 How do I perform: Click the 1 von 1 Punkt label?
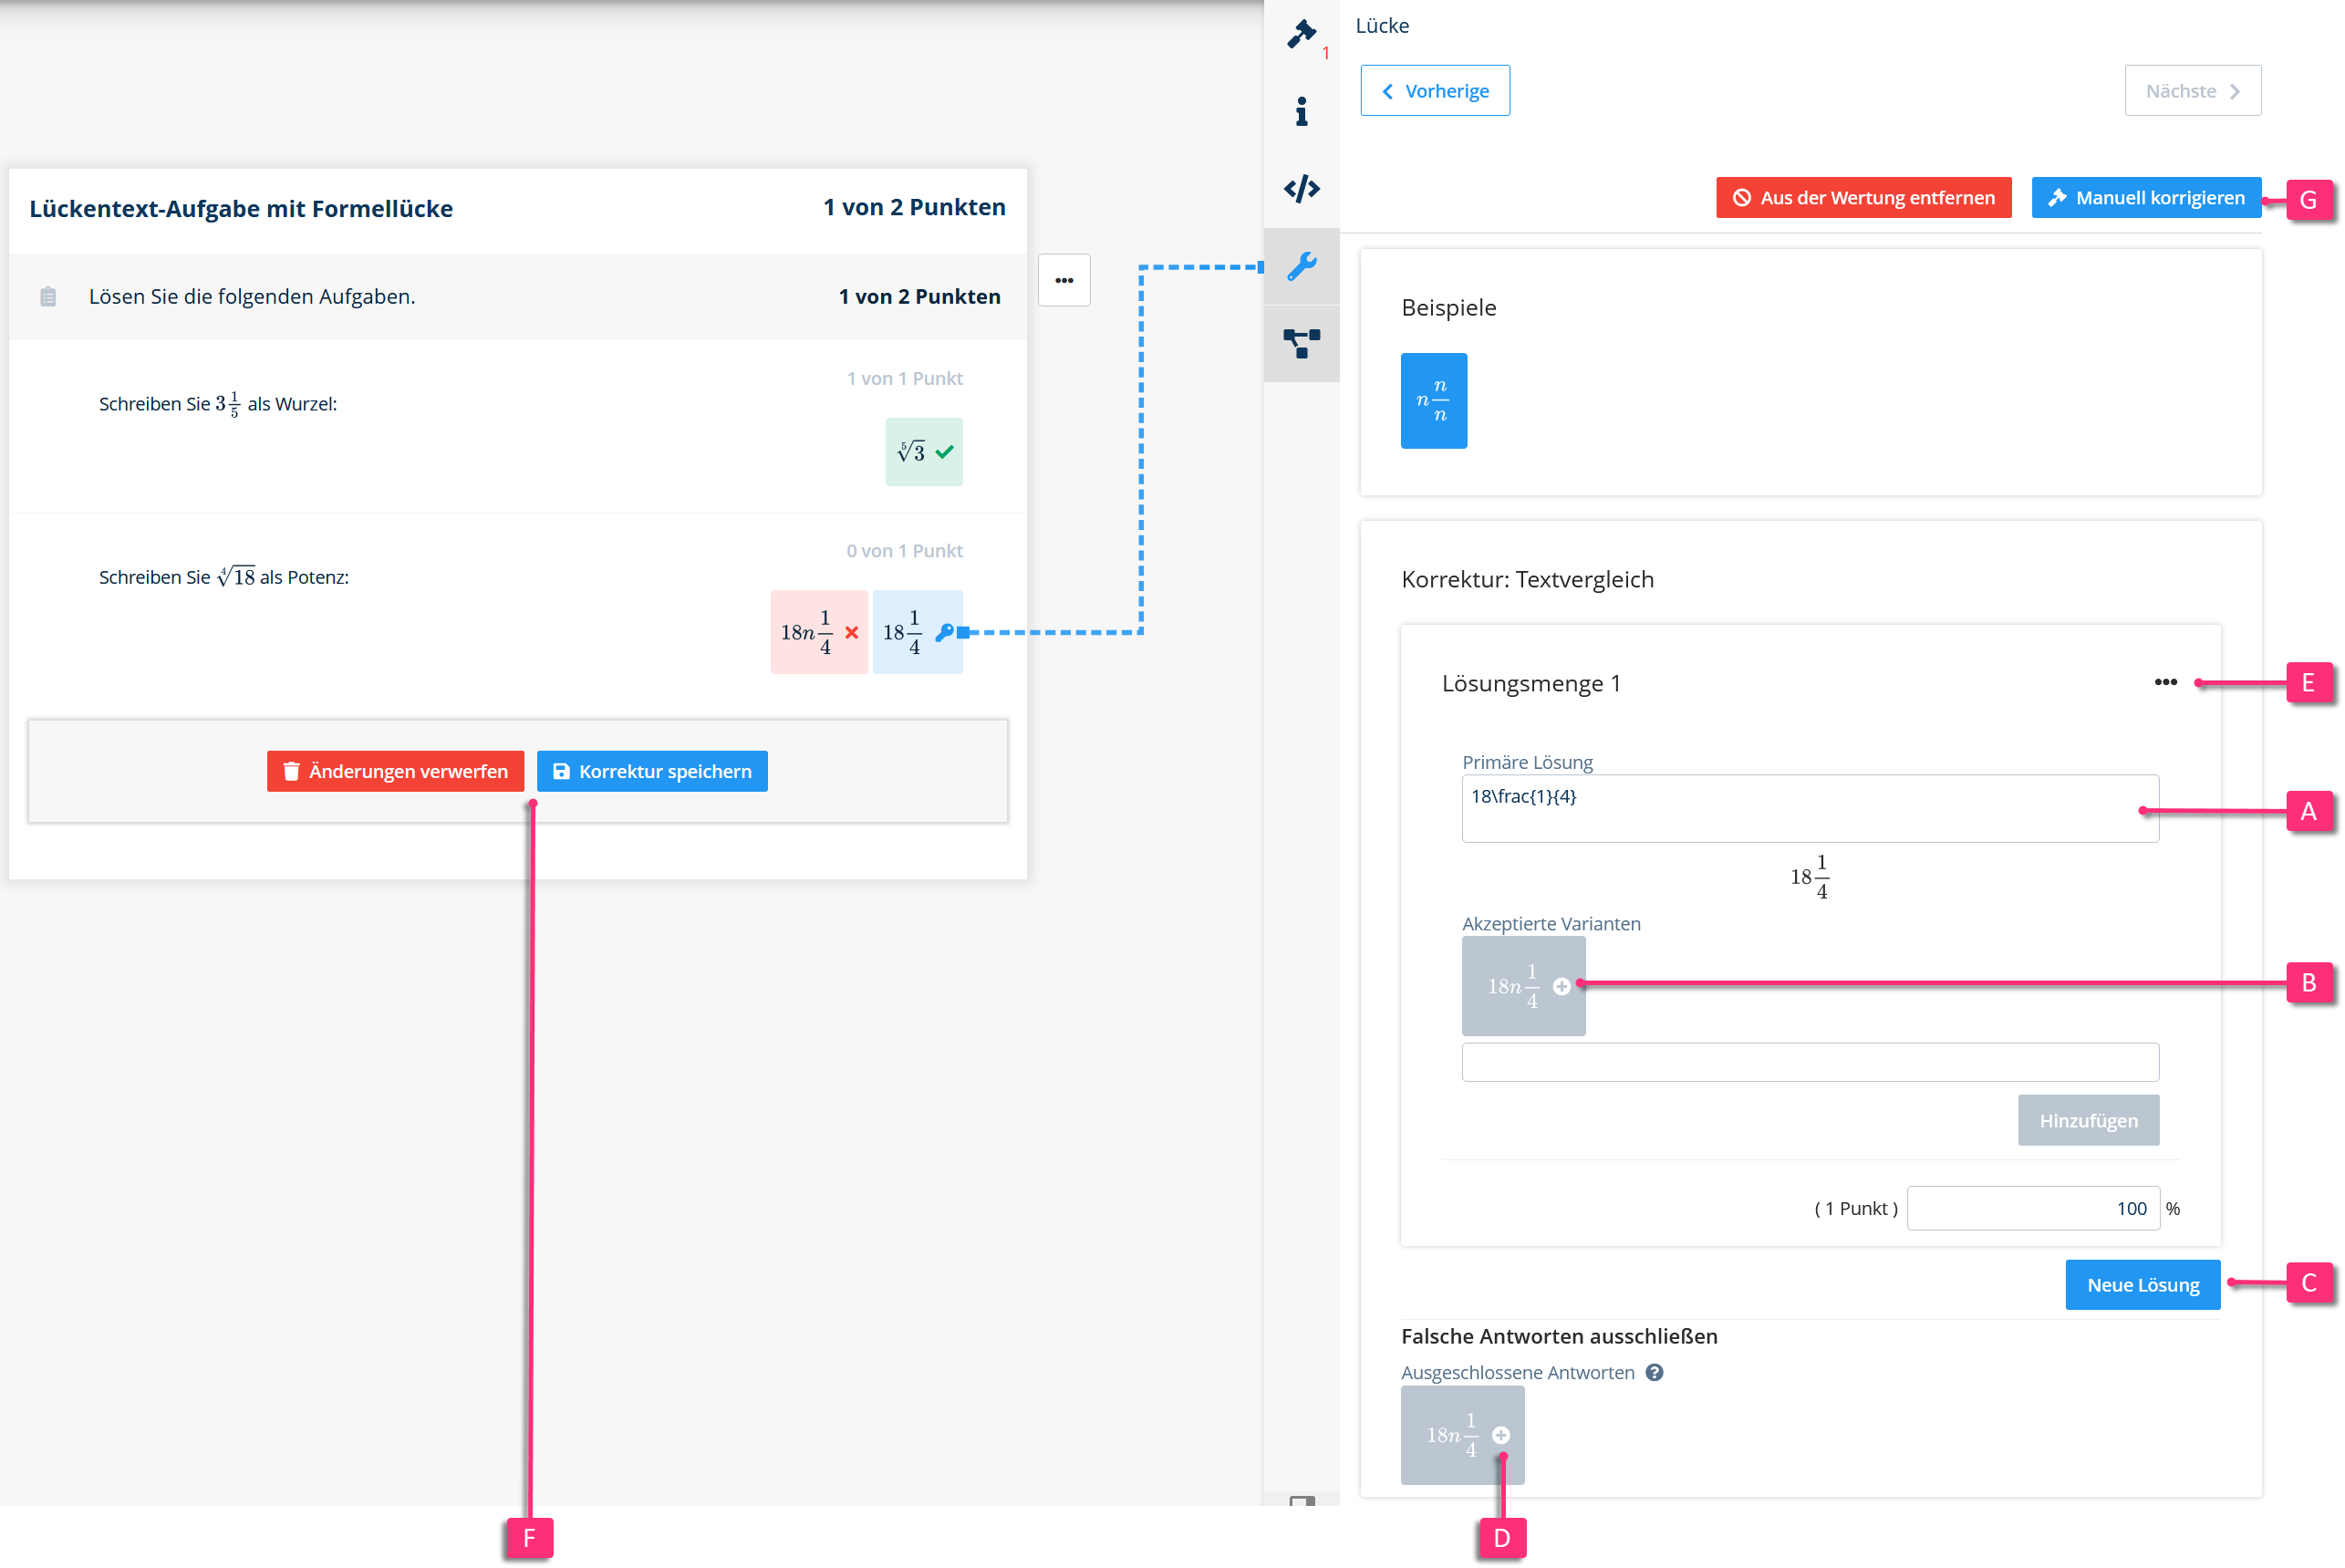904,378
